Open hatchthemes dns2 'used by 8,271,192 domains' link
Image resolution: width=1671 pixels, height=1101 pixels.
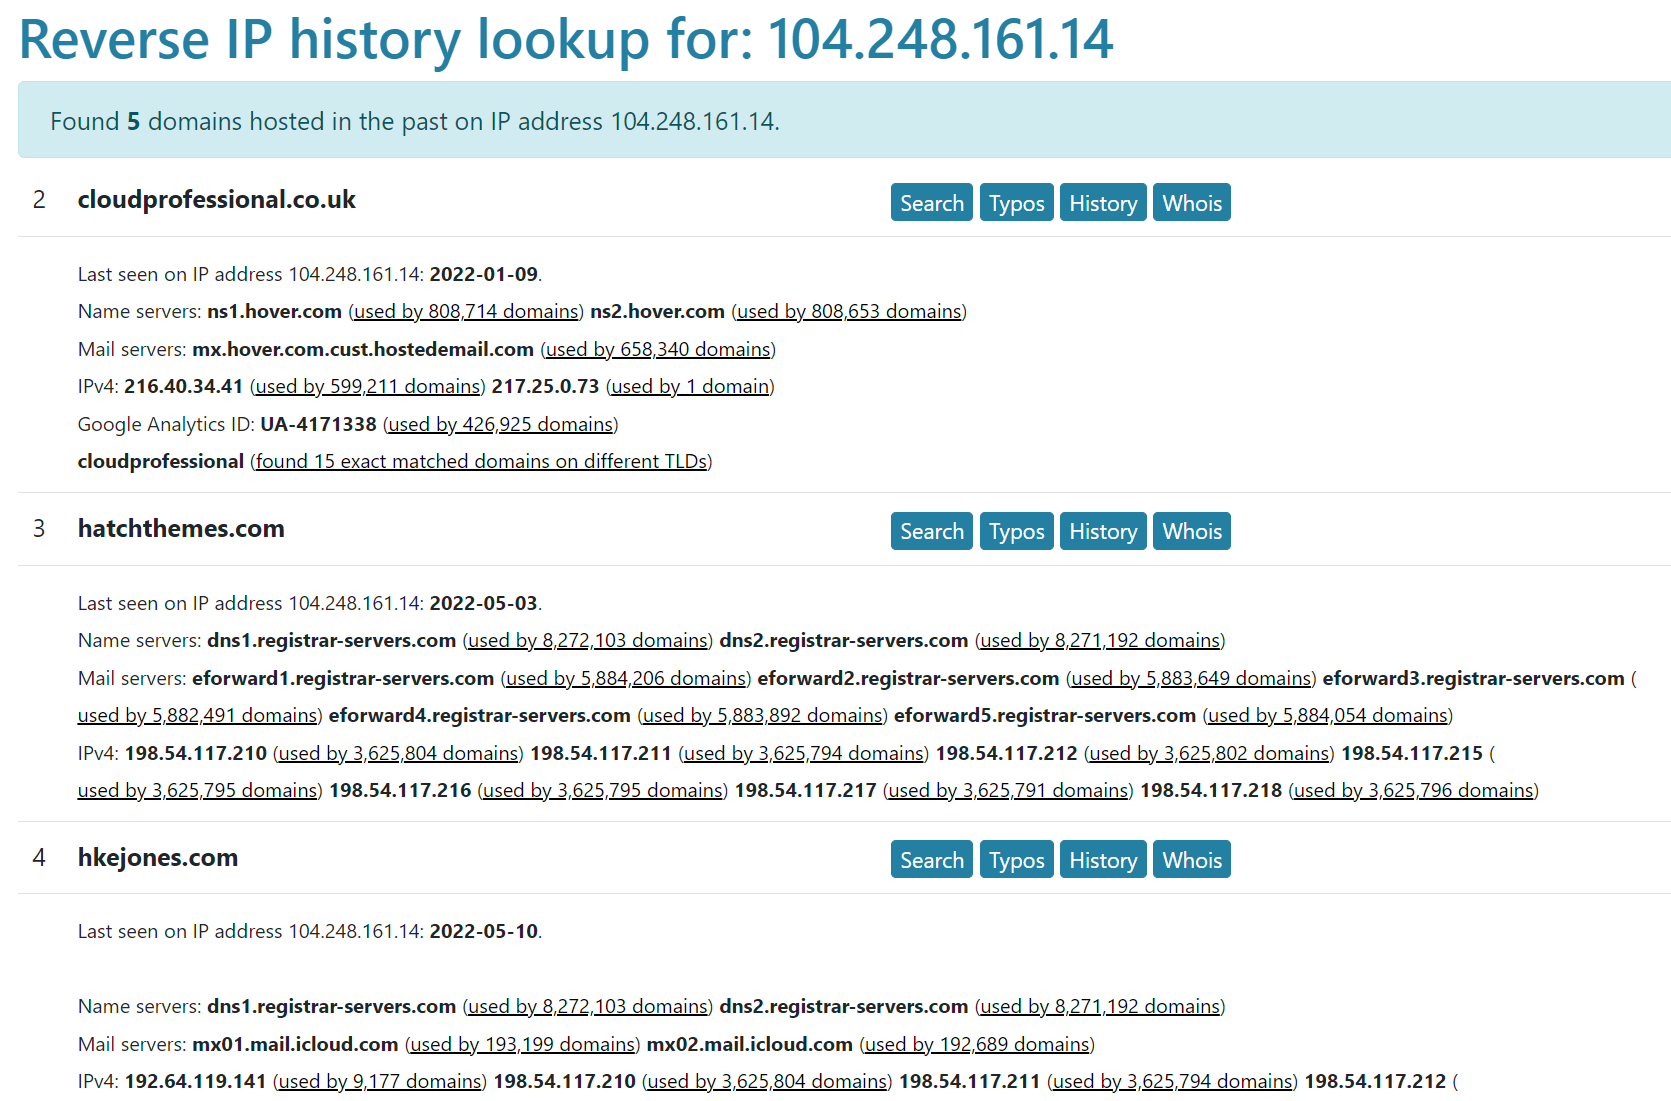click(1100, 640)
